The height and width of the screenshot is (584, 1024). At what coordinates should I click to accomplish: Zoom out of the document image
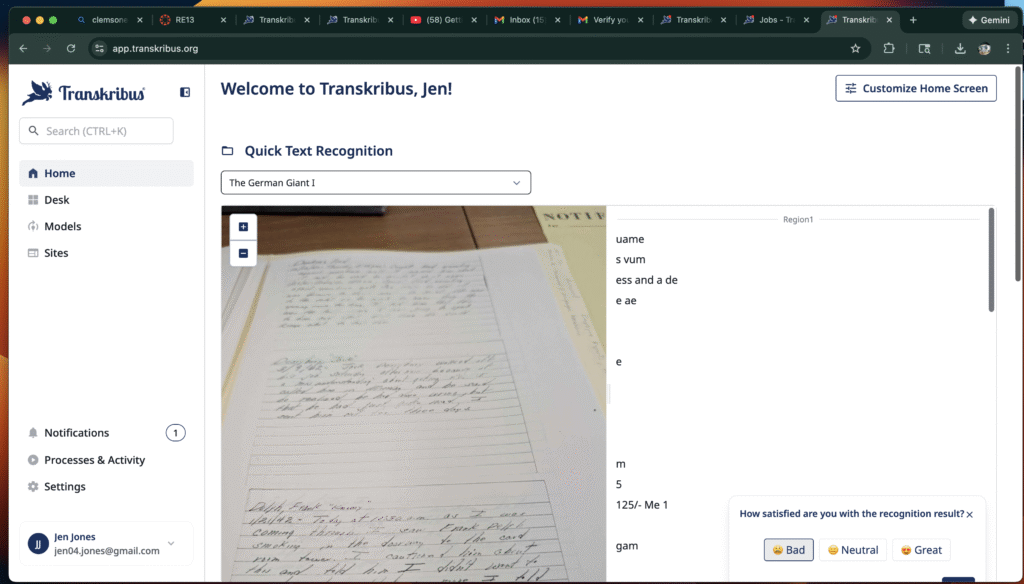(243, 254)
